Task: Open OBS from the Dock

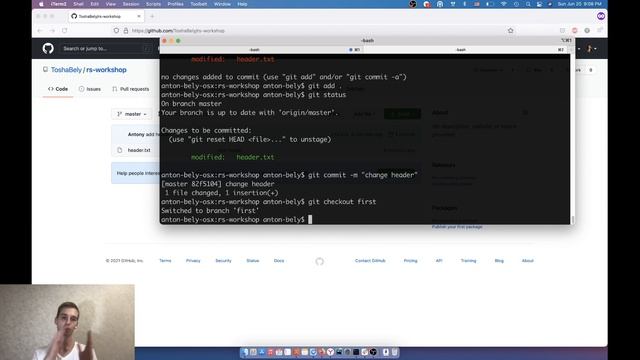Action: click(x=373, y=352)
